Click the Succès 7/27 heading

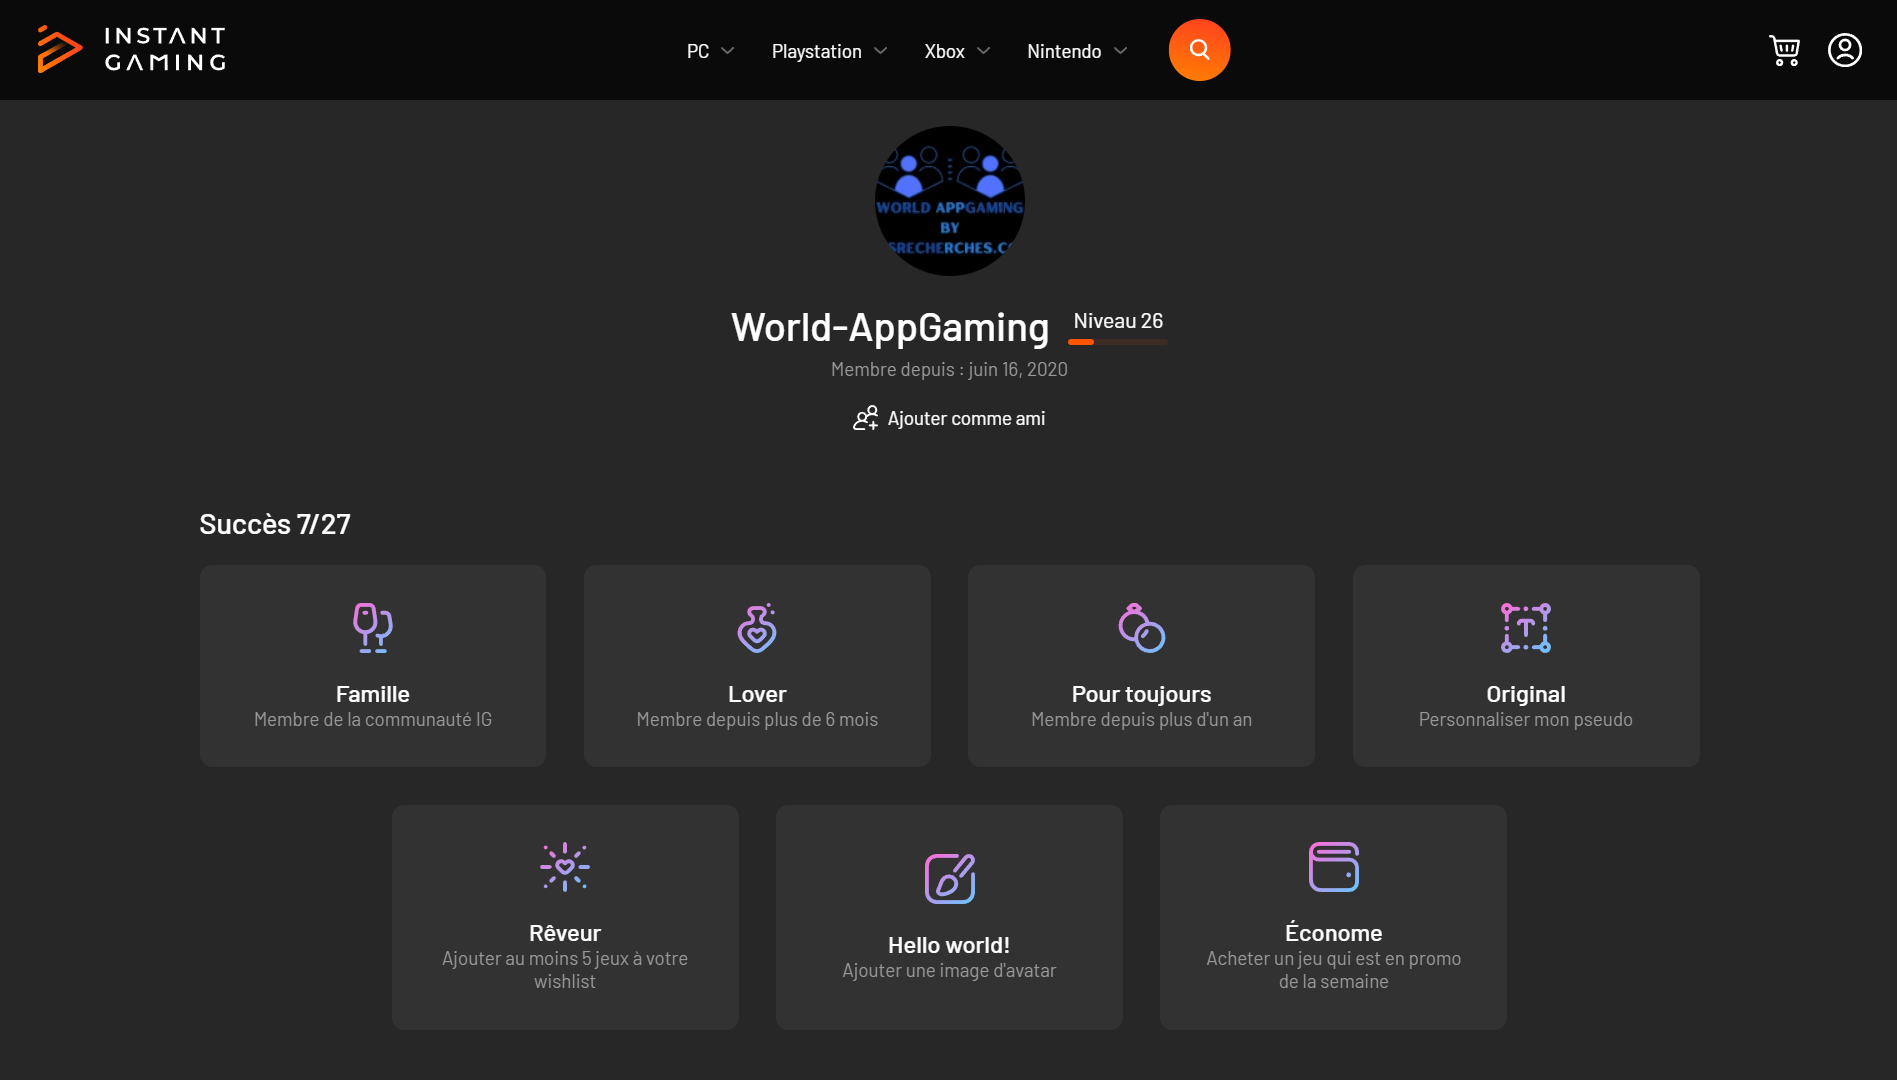(275, 524)
